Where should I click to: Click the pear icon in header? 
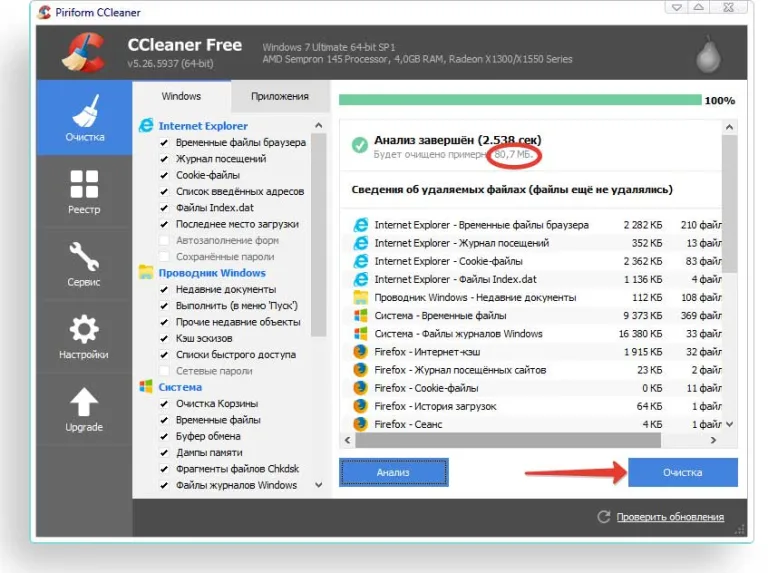click(x=708, y=54)
